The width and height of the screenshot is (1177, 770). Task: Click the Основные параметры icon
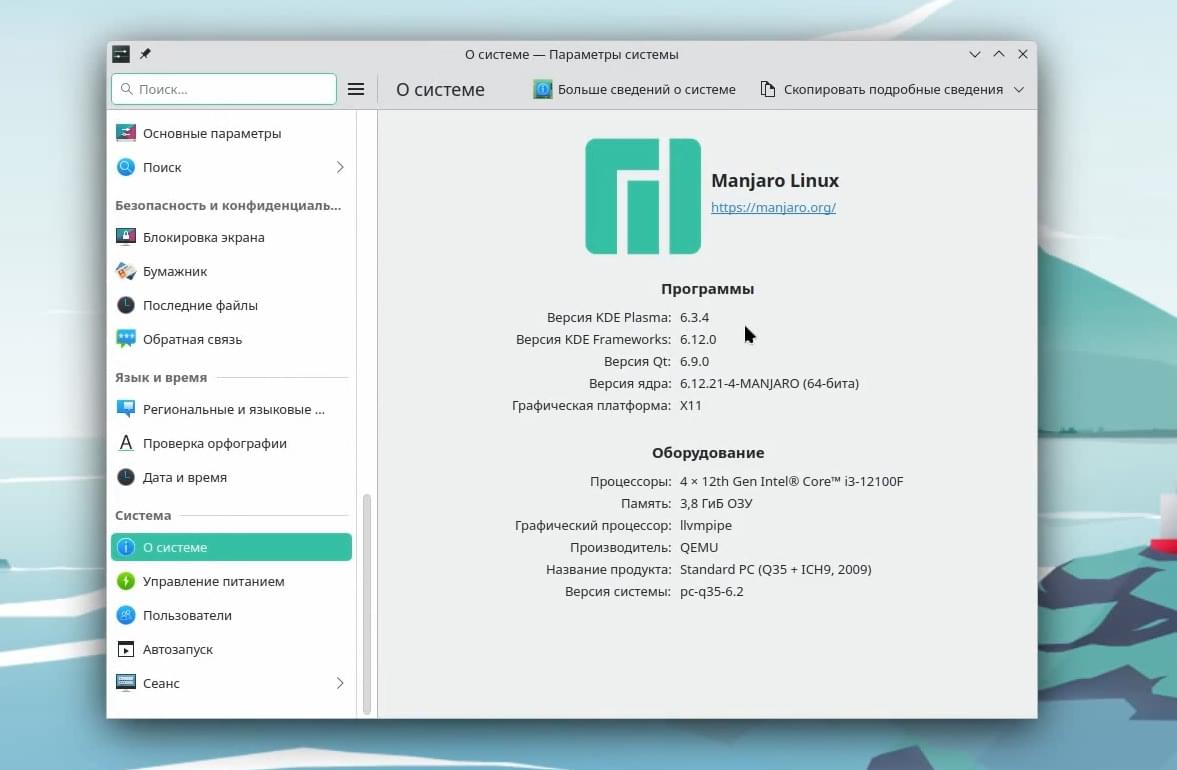125,133
